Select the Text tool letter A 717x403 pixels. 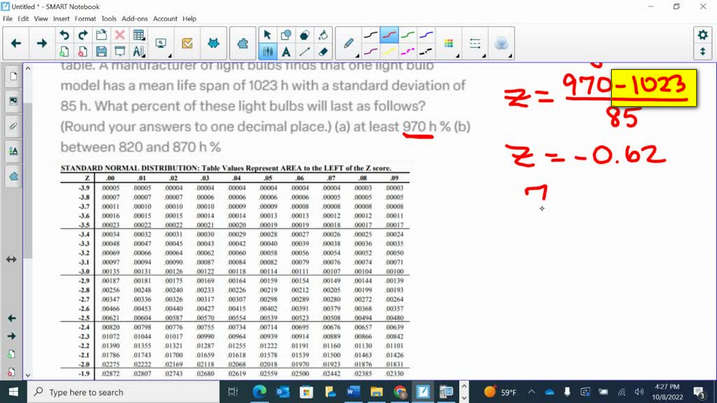[x=286, y=52]
